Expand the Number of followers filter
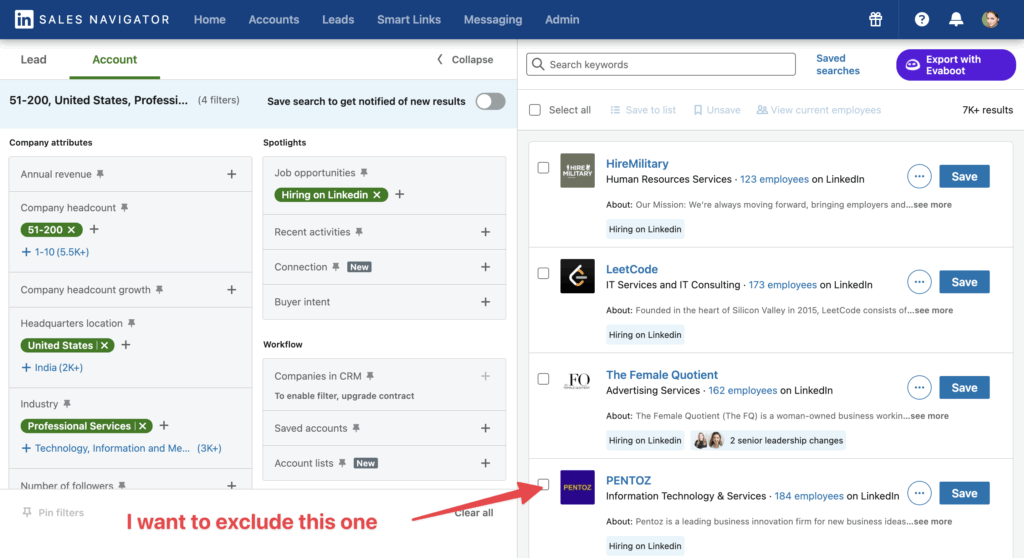 click(231, 485)
